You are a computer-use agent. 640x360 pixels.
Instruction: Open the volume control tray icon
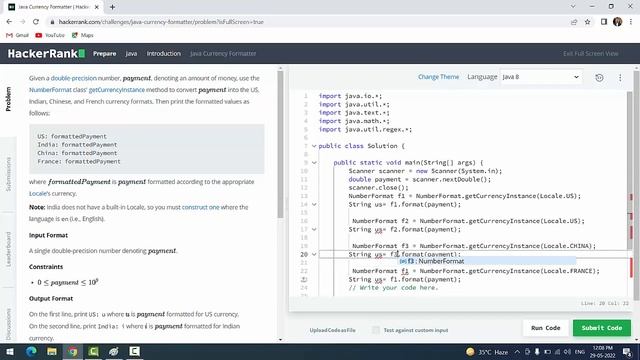point(567,352)
